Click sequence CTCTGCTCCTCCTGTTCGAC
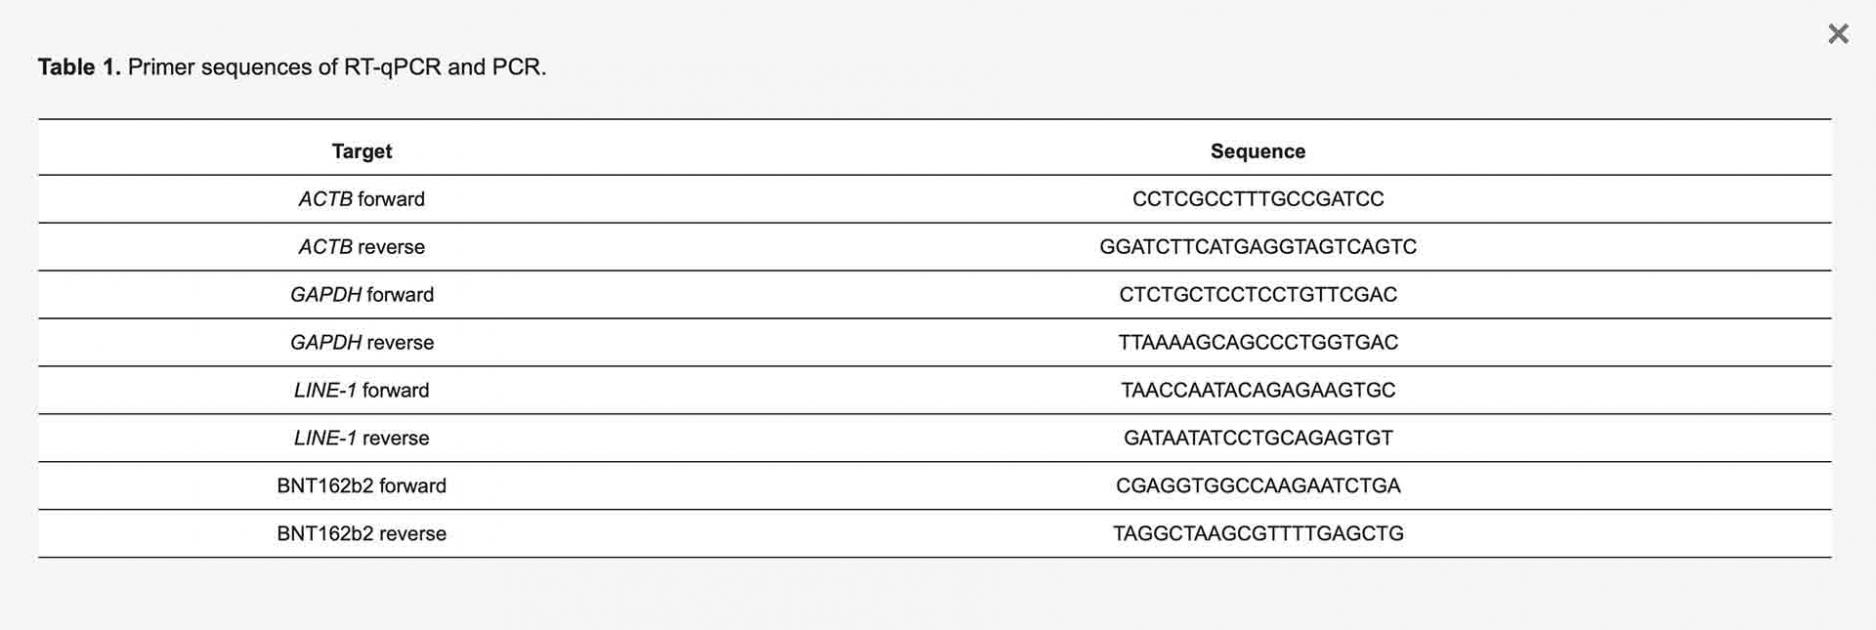The image size is (1876, 630). tap(1258, 295)
